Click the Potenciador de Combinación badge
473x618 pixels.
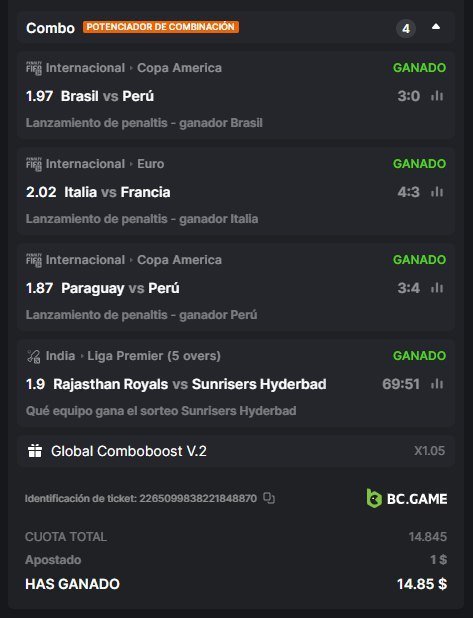click(x=160, y=27)
